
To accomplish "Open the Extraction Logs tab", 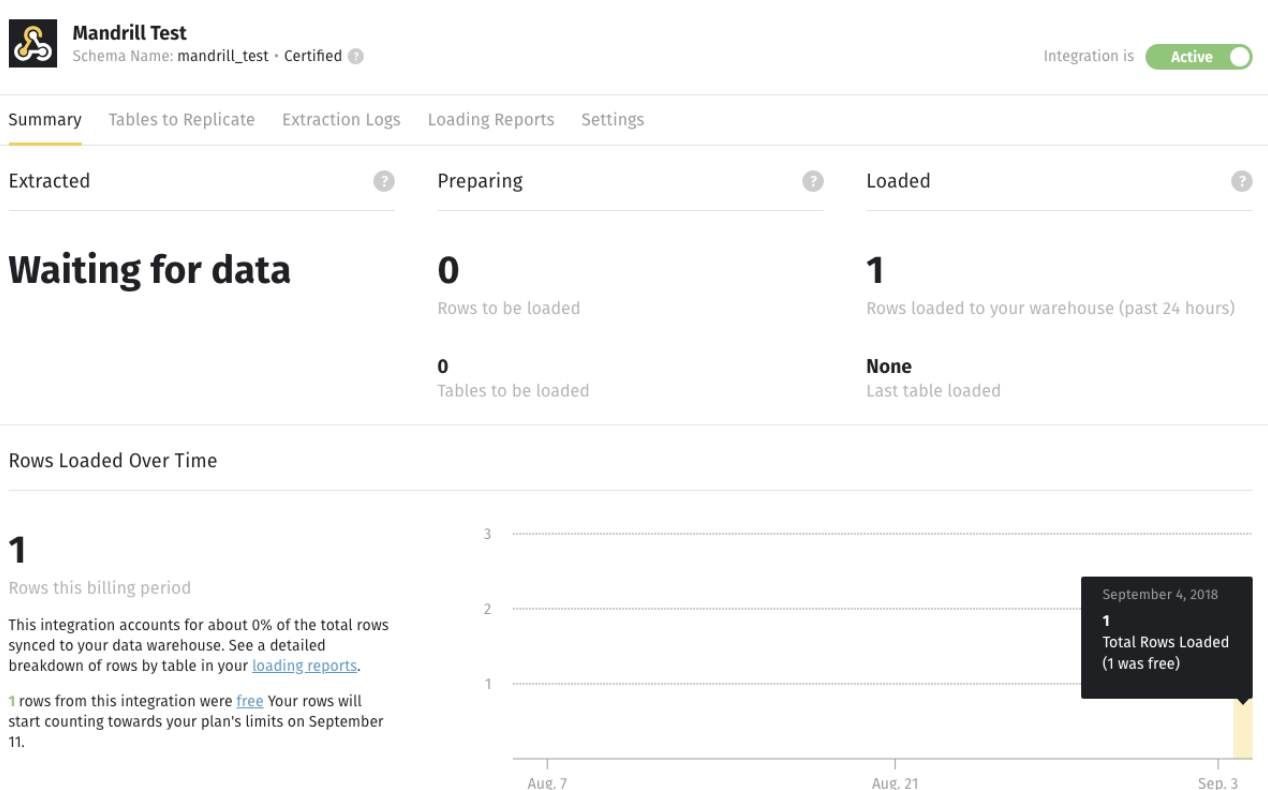I will coord(341,120).
